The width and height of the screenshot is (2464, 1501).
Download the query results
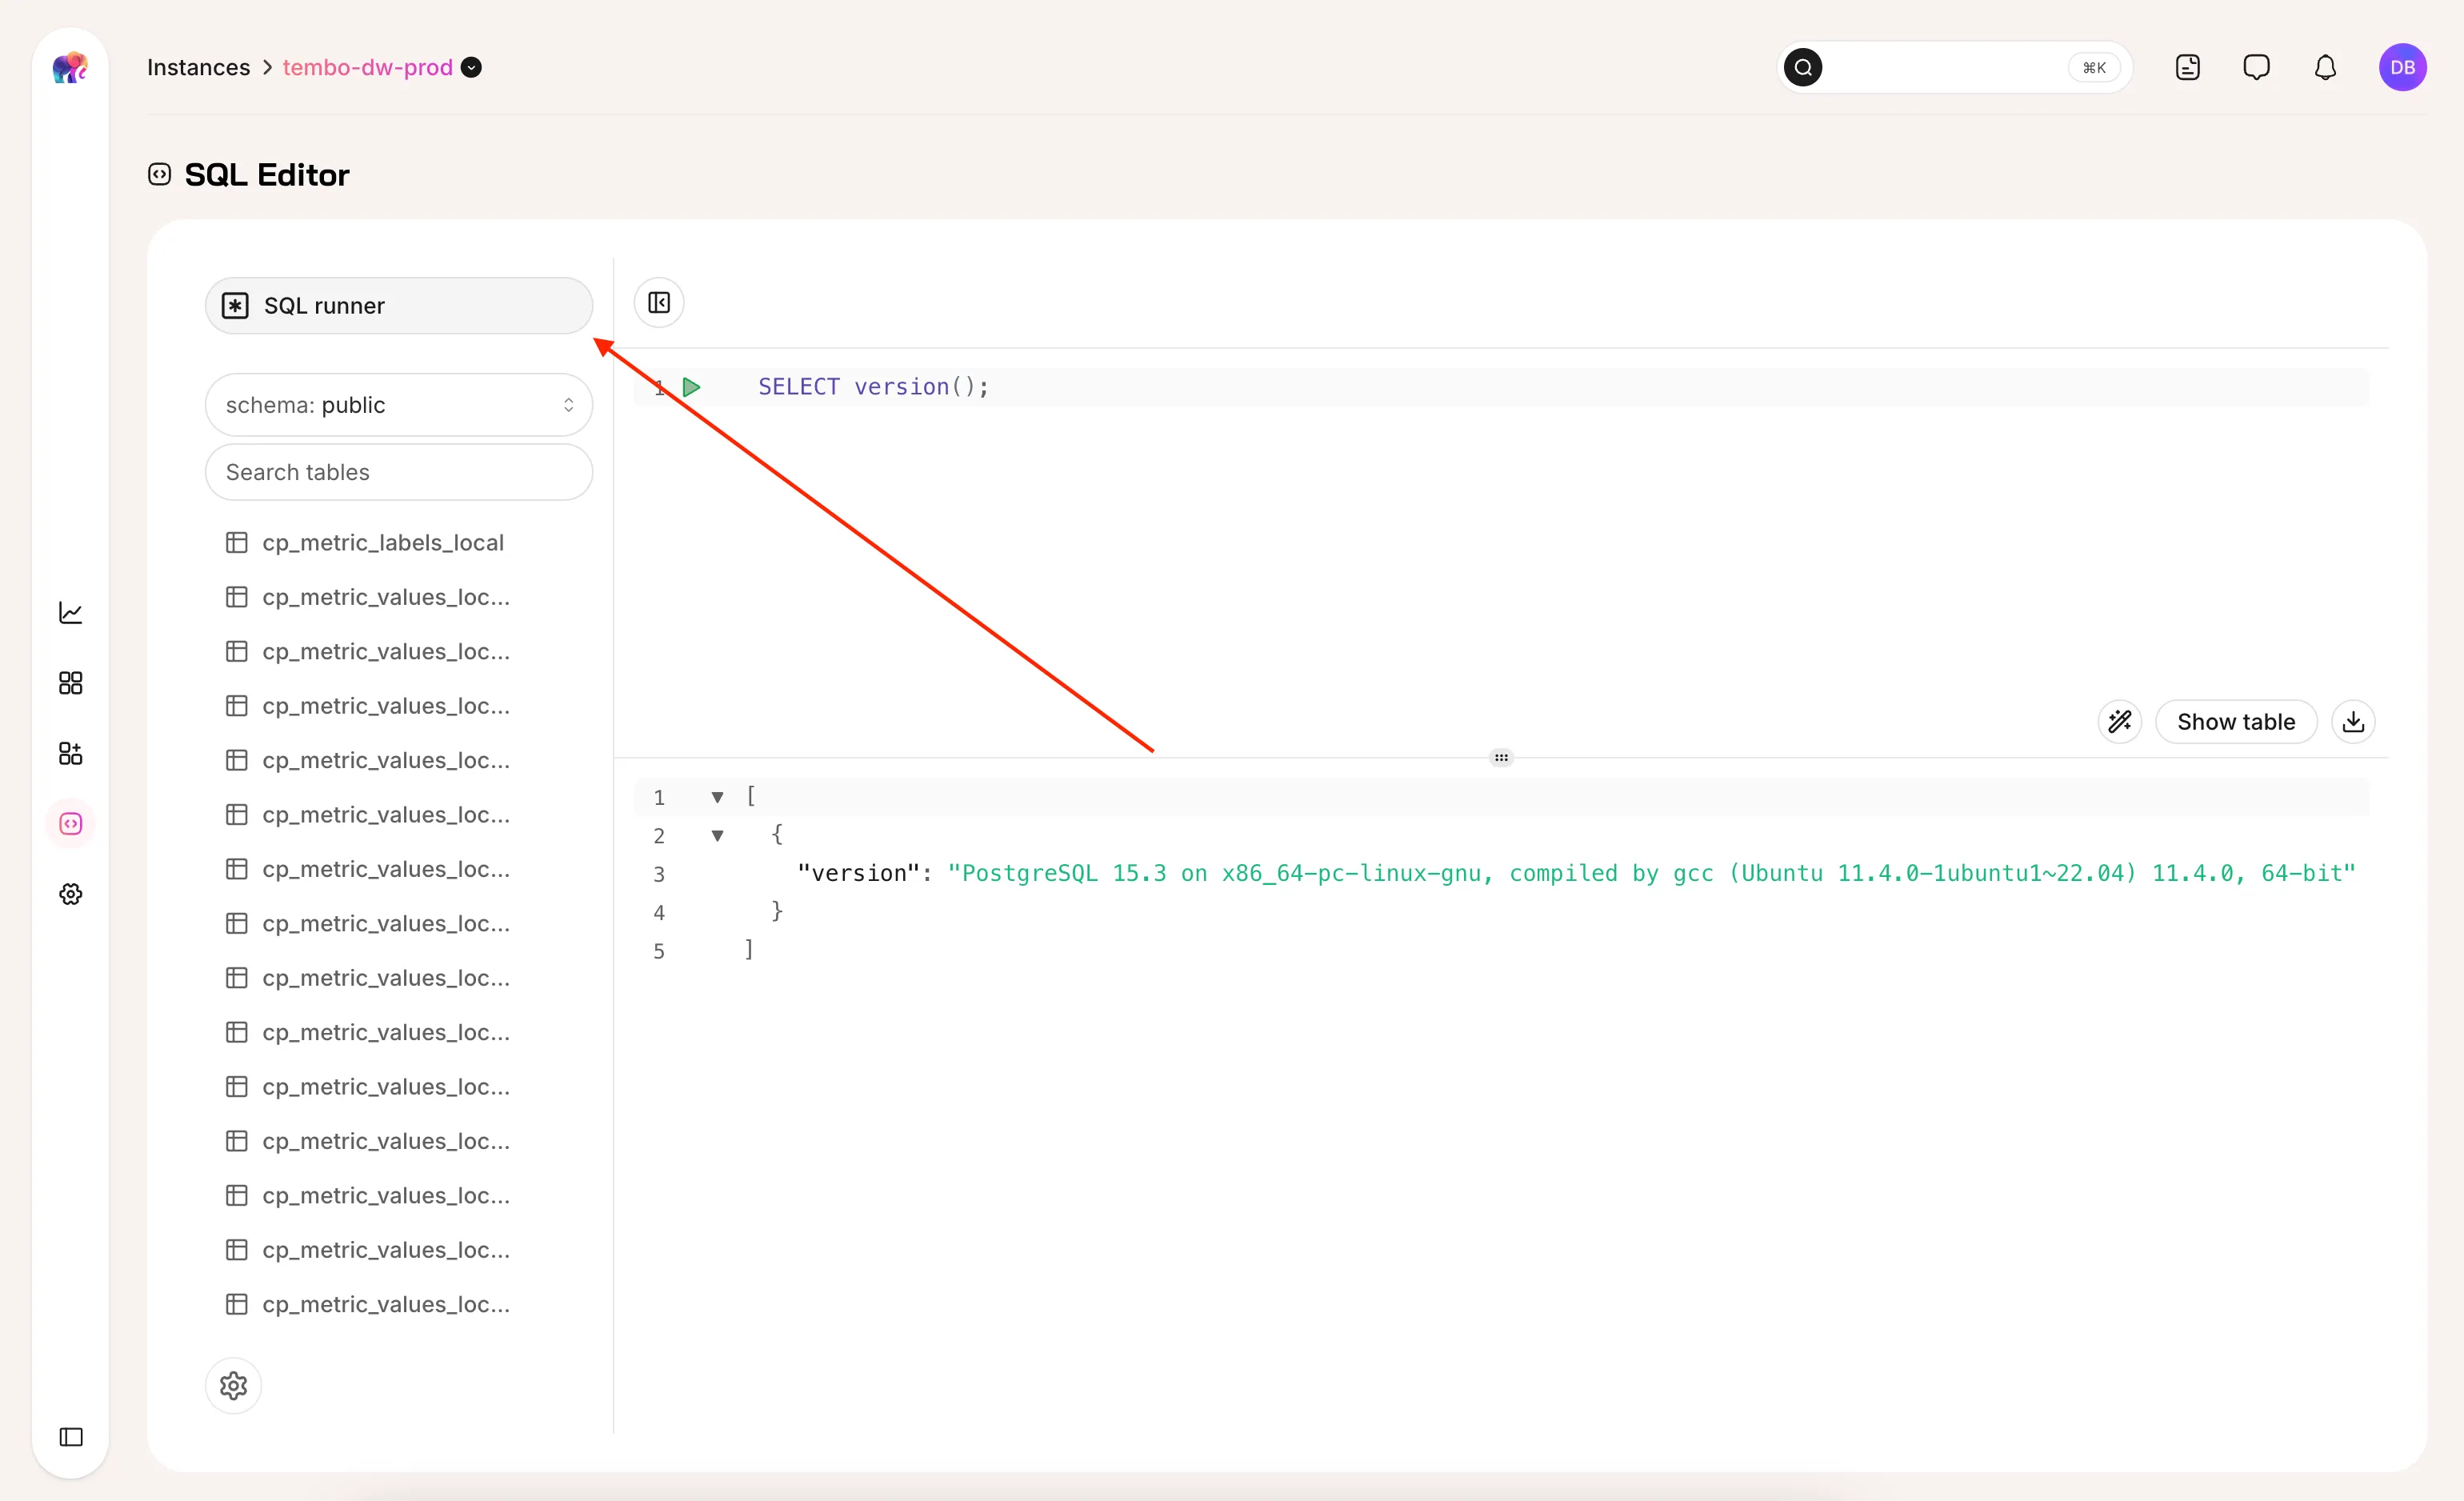[x=2352, y=721]
